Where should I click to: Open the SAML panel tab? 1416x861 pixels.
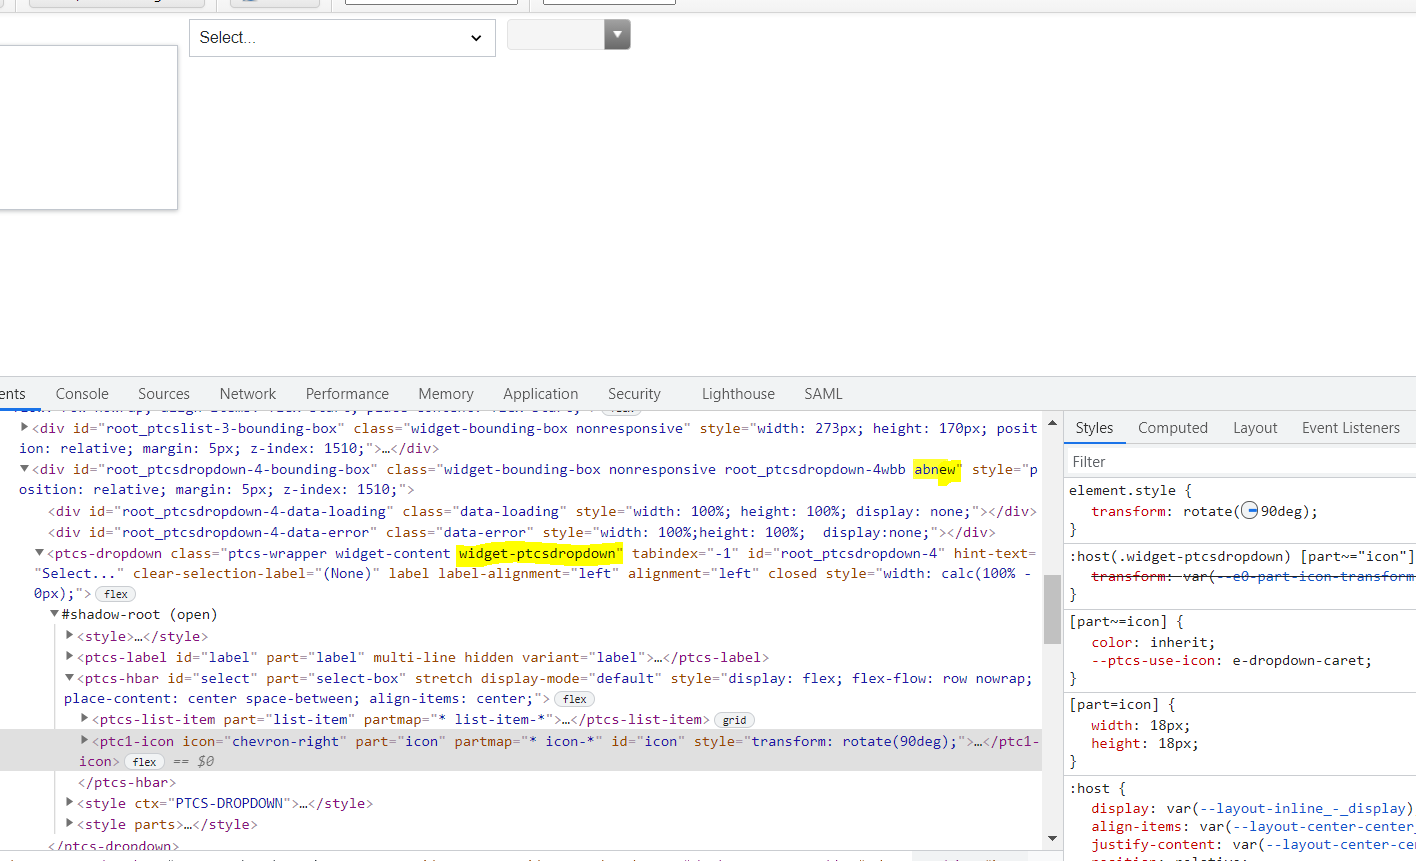tap(823, 393)
